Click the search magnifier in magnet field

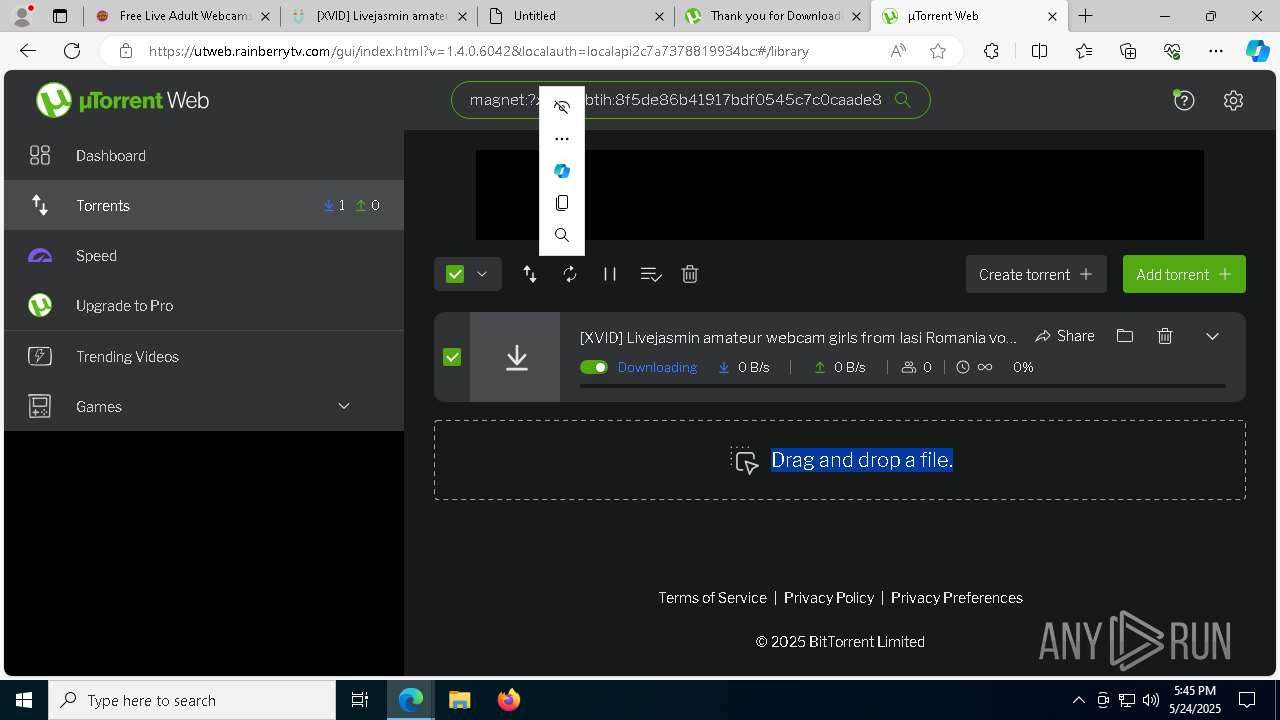tap(902, 100)
